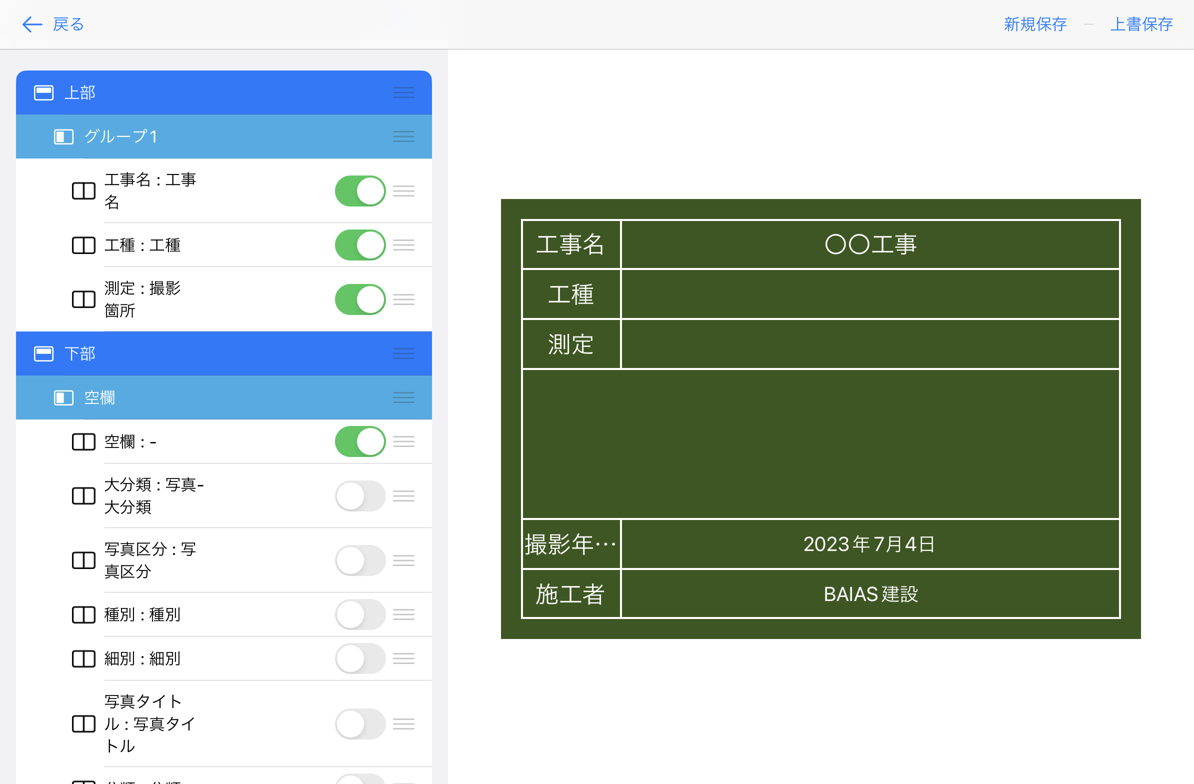Click reorder handle for 測定 row
1194x784 pixels.
(x=404, y=299)
